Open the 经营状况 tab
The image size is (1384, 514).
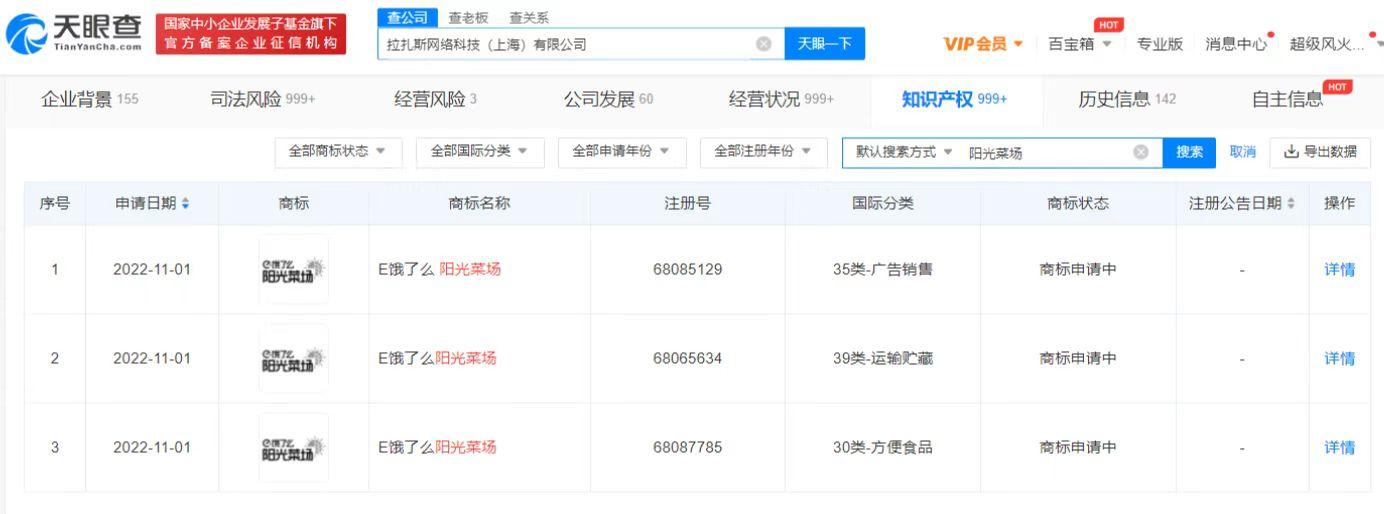(x=781, y=99)
